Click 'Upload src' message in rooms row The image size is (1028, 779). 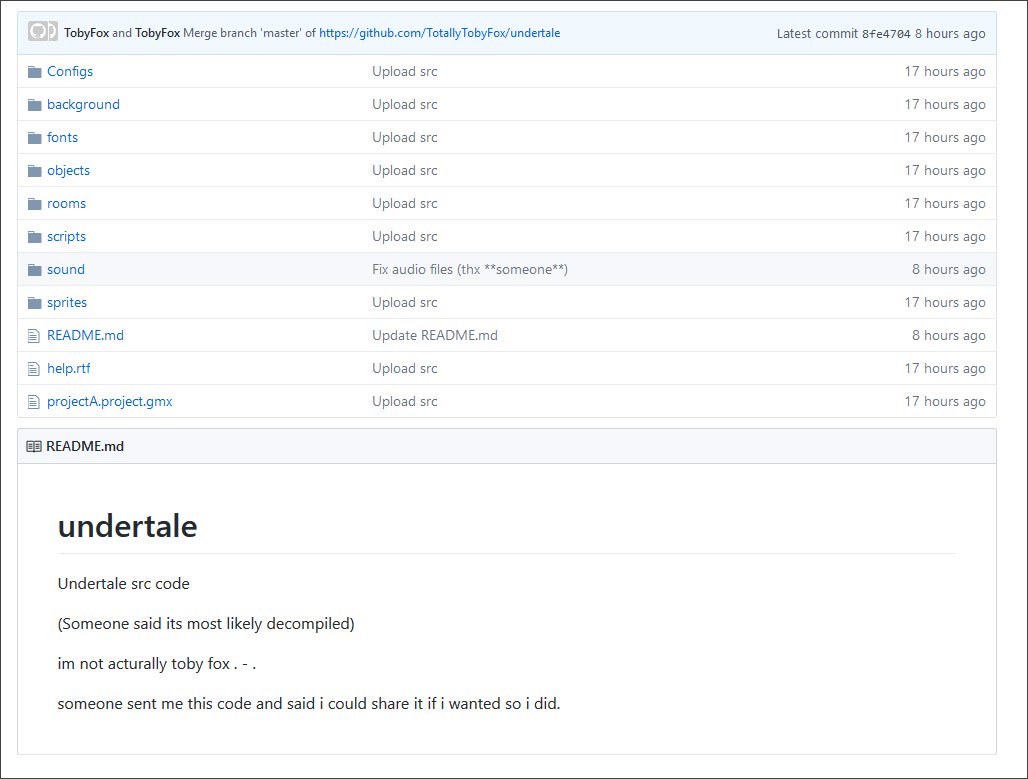coord(405,203)
